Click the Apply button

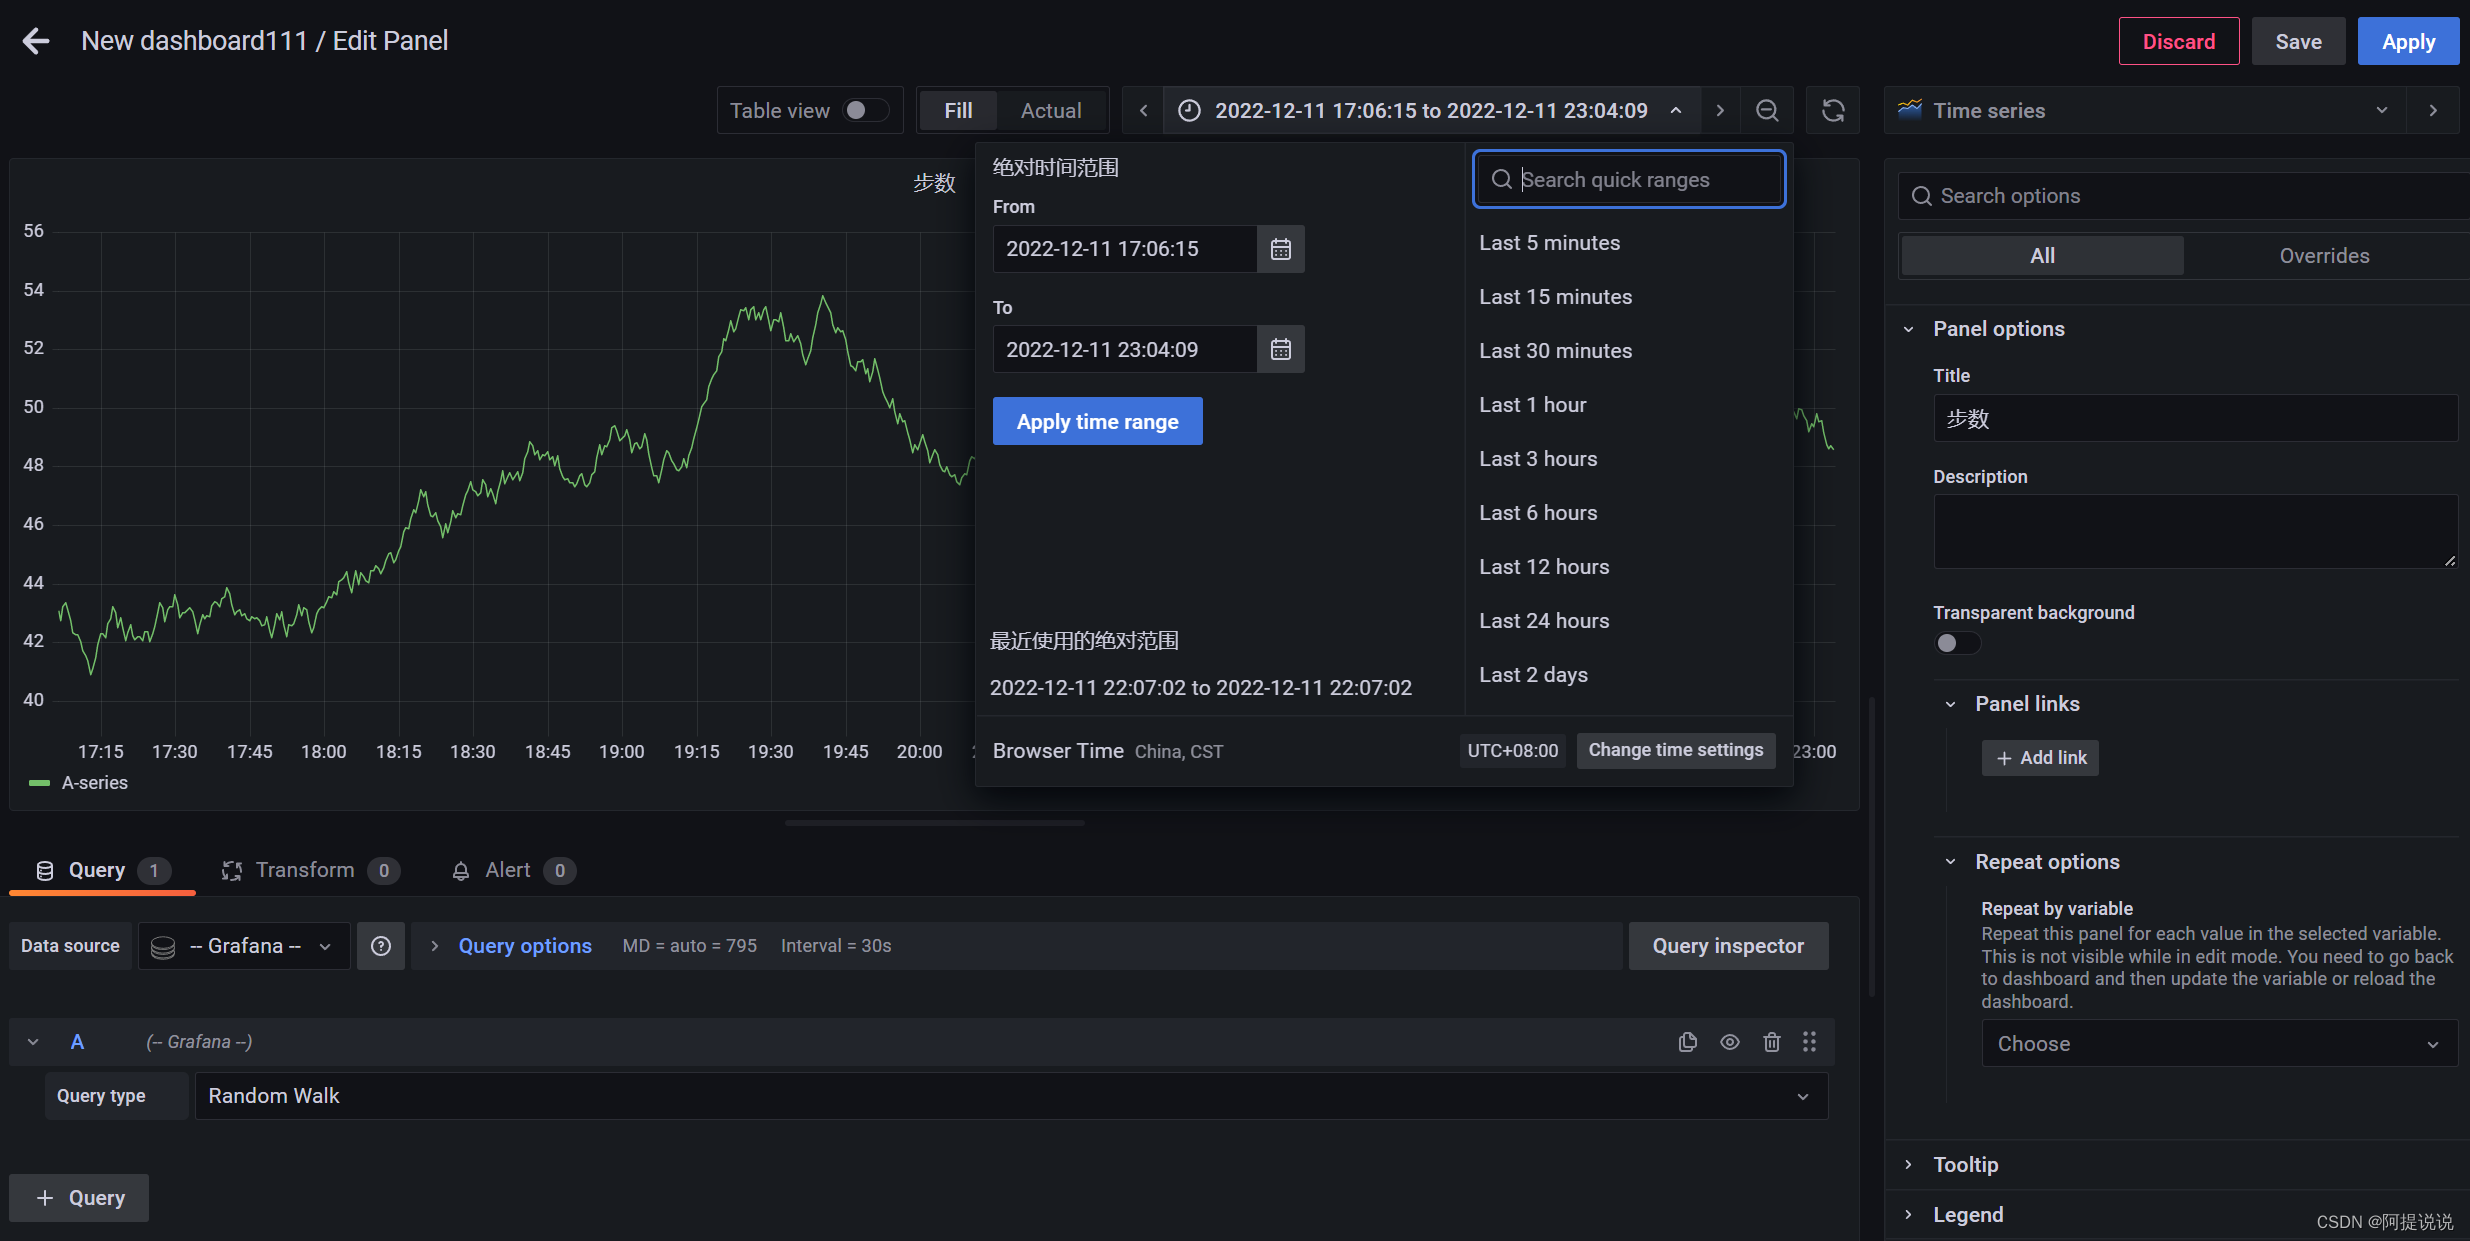[2408, 41]
